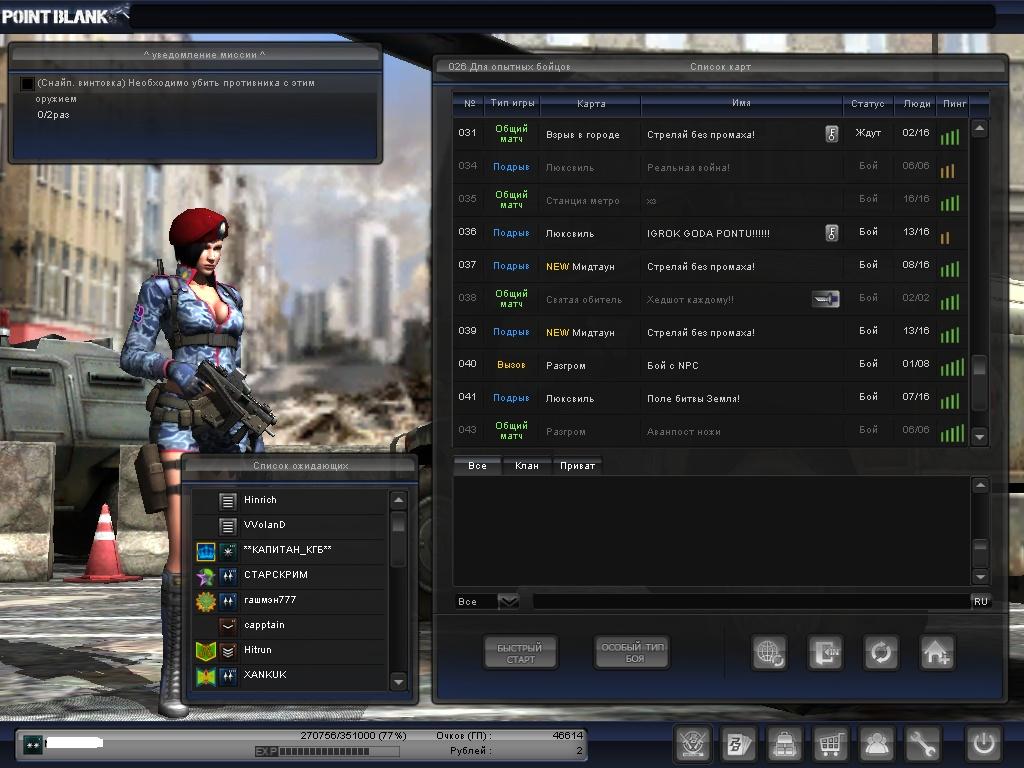Click the chat message input field
1024x768 pixels.
[x=750, y=601]
